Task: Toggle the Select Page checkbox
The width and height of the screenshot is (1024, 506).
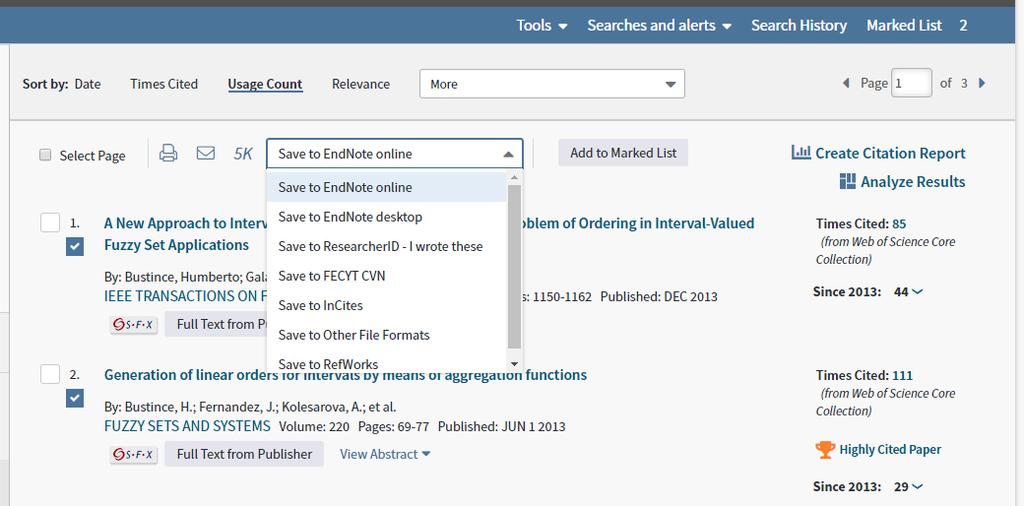Action: pyautogui.click(x=45, y=155)
